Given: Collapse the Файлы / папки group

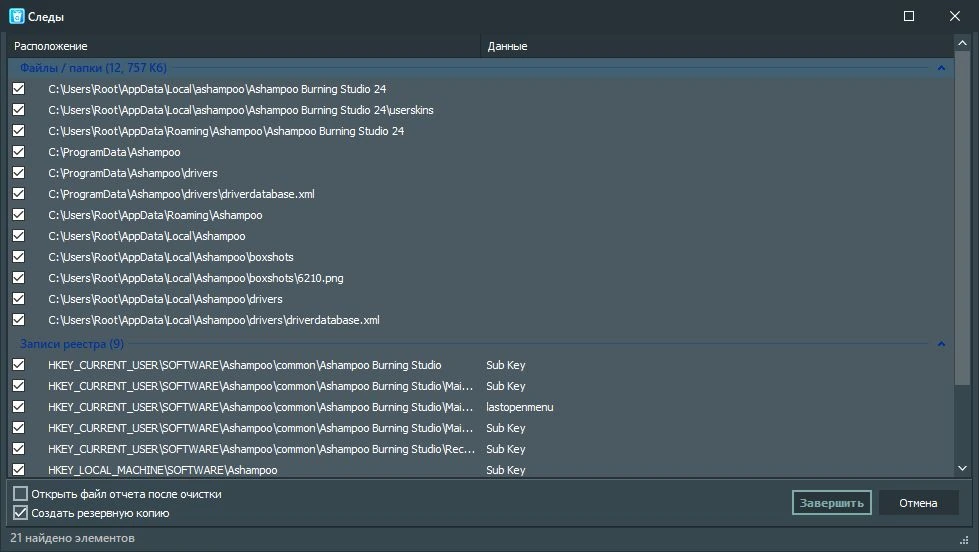Looking at the screenshot, I should (941, 67).
